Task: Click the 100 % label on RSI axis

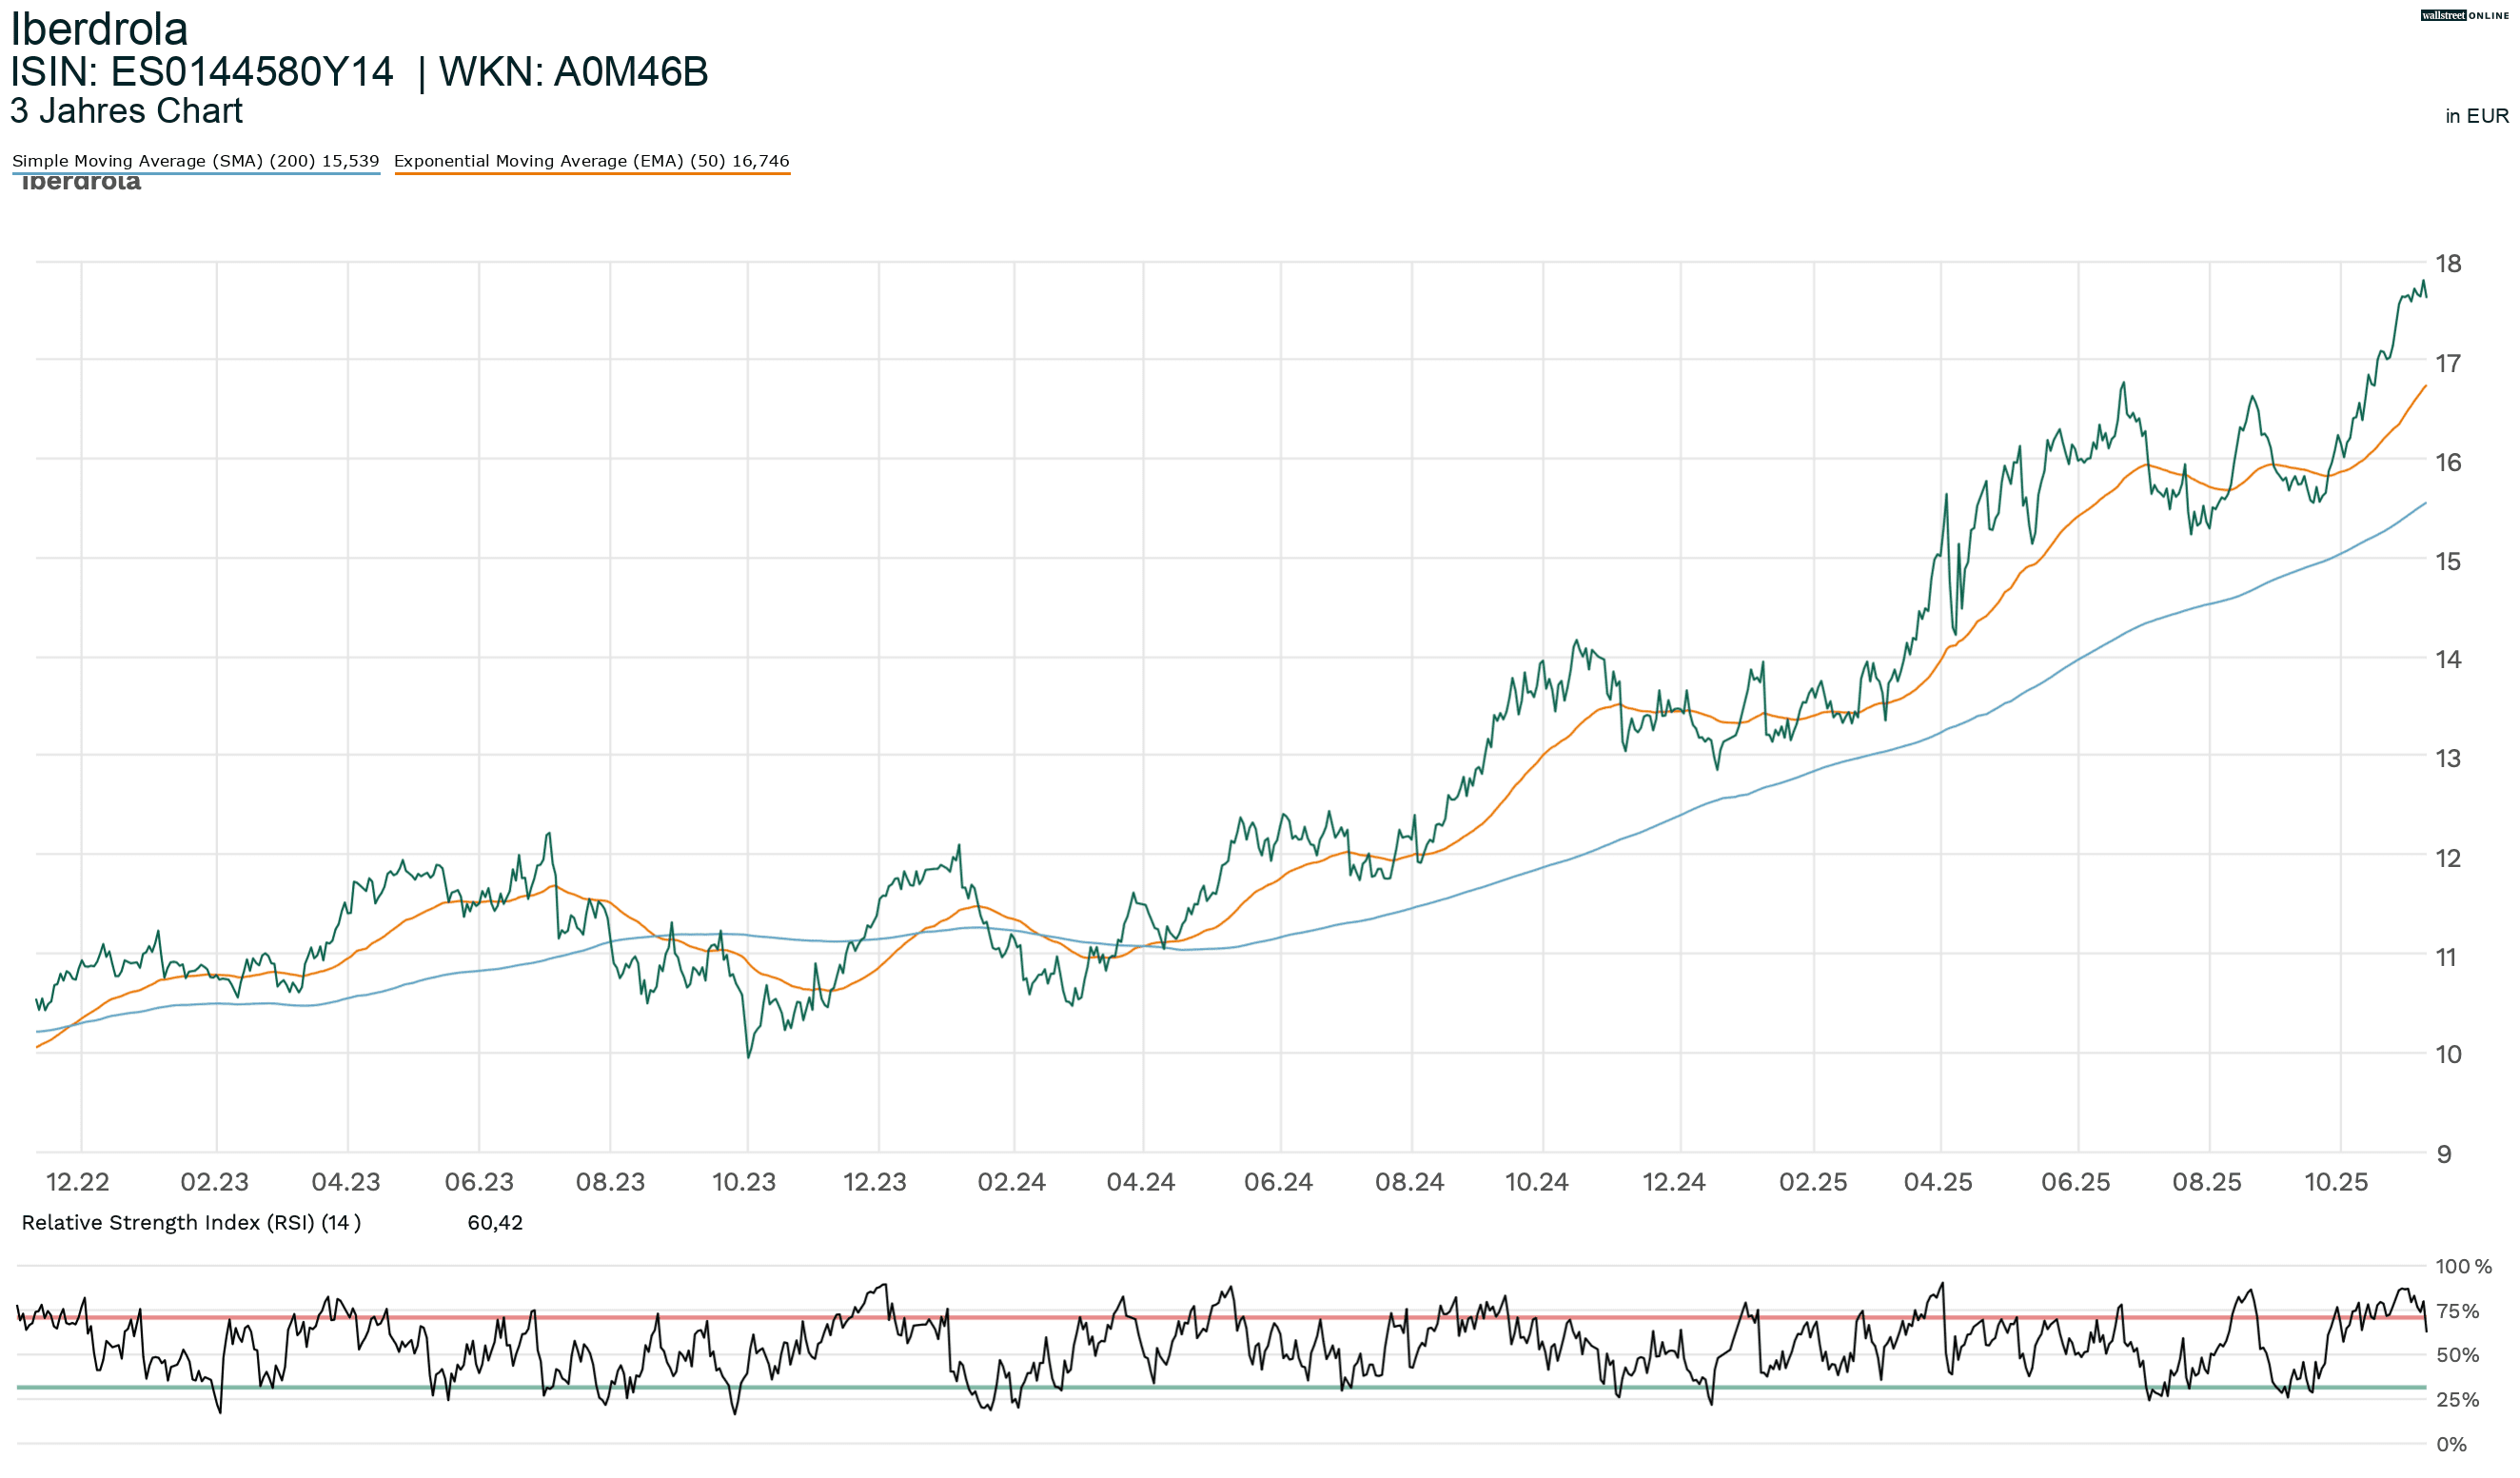Action: click(2462, 1266)
